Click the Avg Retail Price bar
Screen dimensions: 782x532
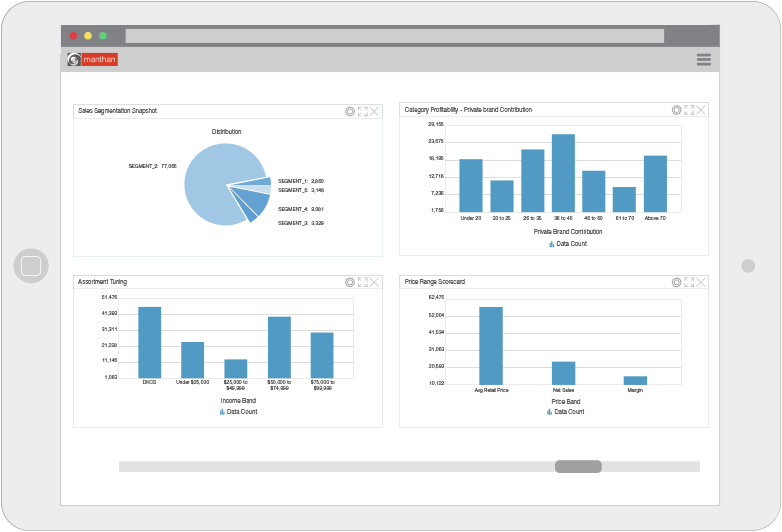click(x=491, y=345)
